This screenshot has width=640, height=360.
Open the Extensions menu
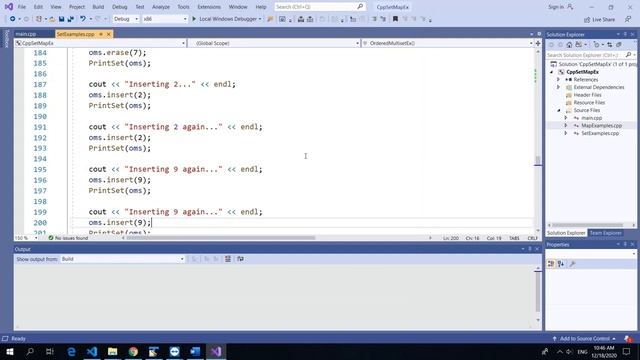coord(209,7)
